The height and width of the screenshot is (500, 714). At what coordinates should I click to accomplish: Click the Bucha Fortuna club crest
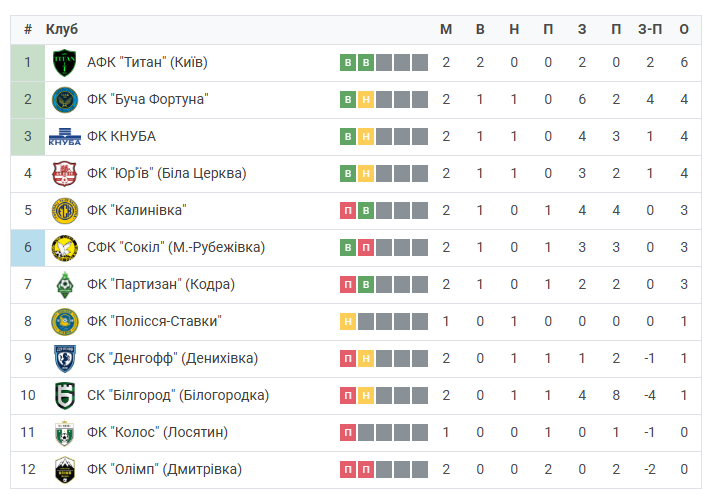pos(64,100)
